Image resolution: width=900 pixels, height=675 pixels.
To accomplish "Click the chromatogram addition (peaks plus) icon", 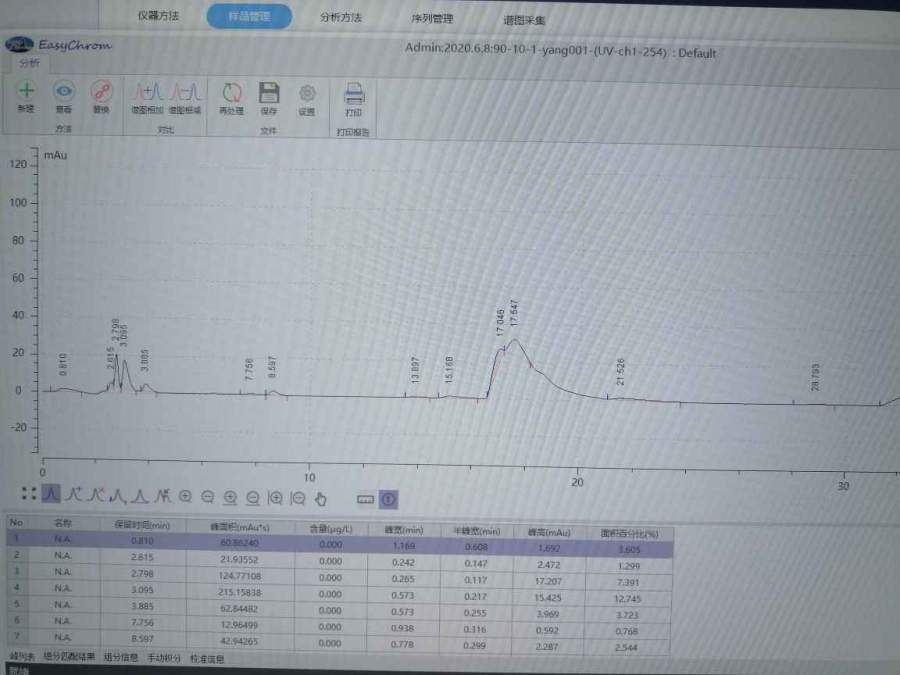I will click(148, 91).
